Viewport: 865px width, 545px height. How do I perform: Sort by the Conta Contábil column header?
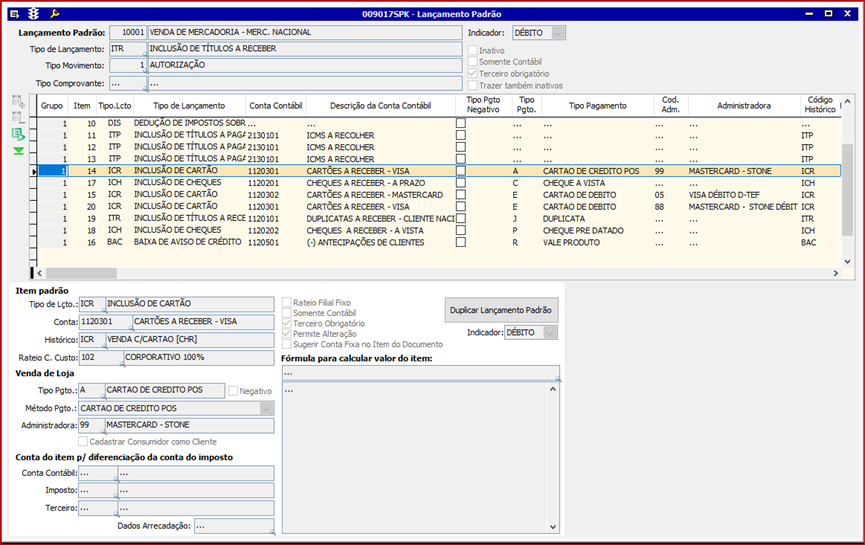(x=275, y=105)
